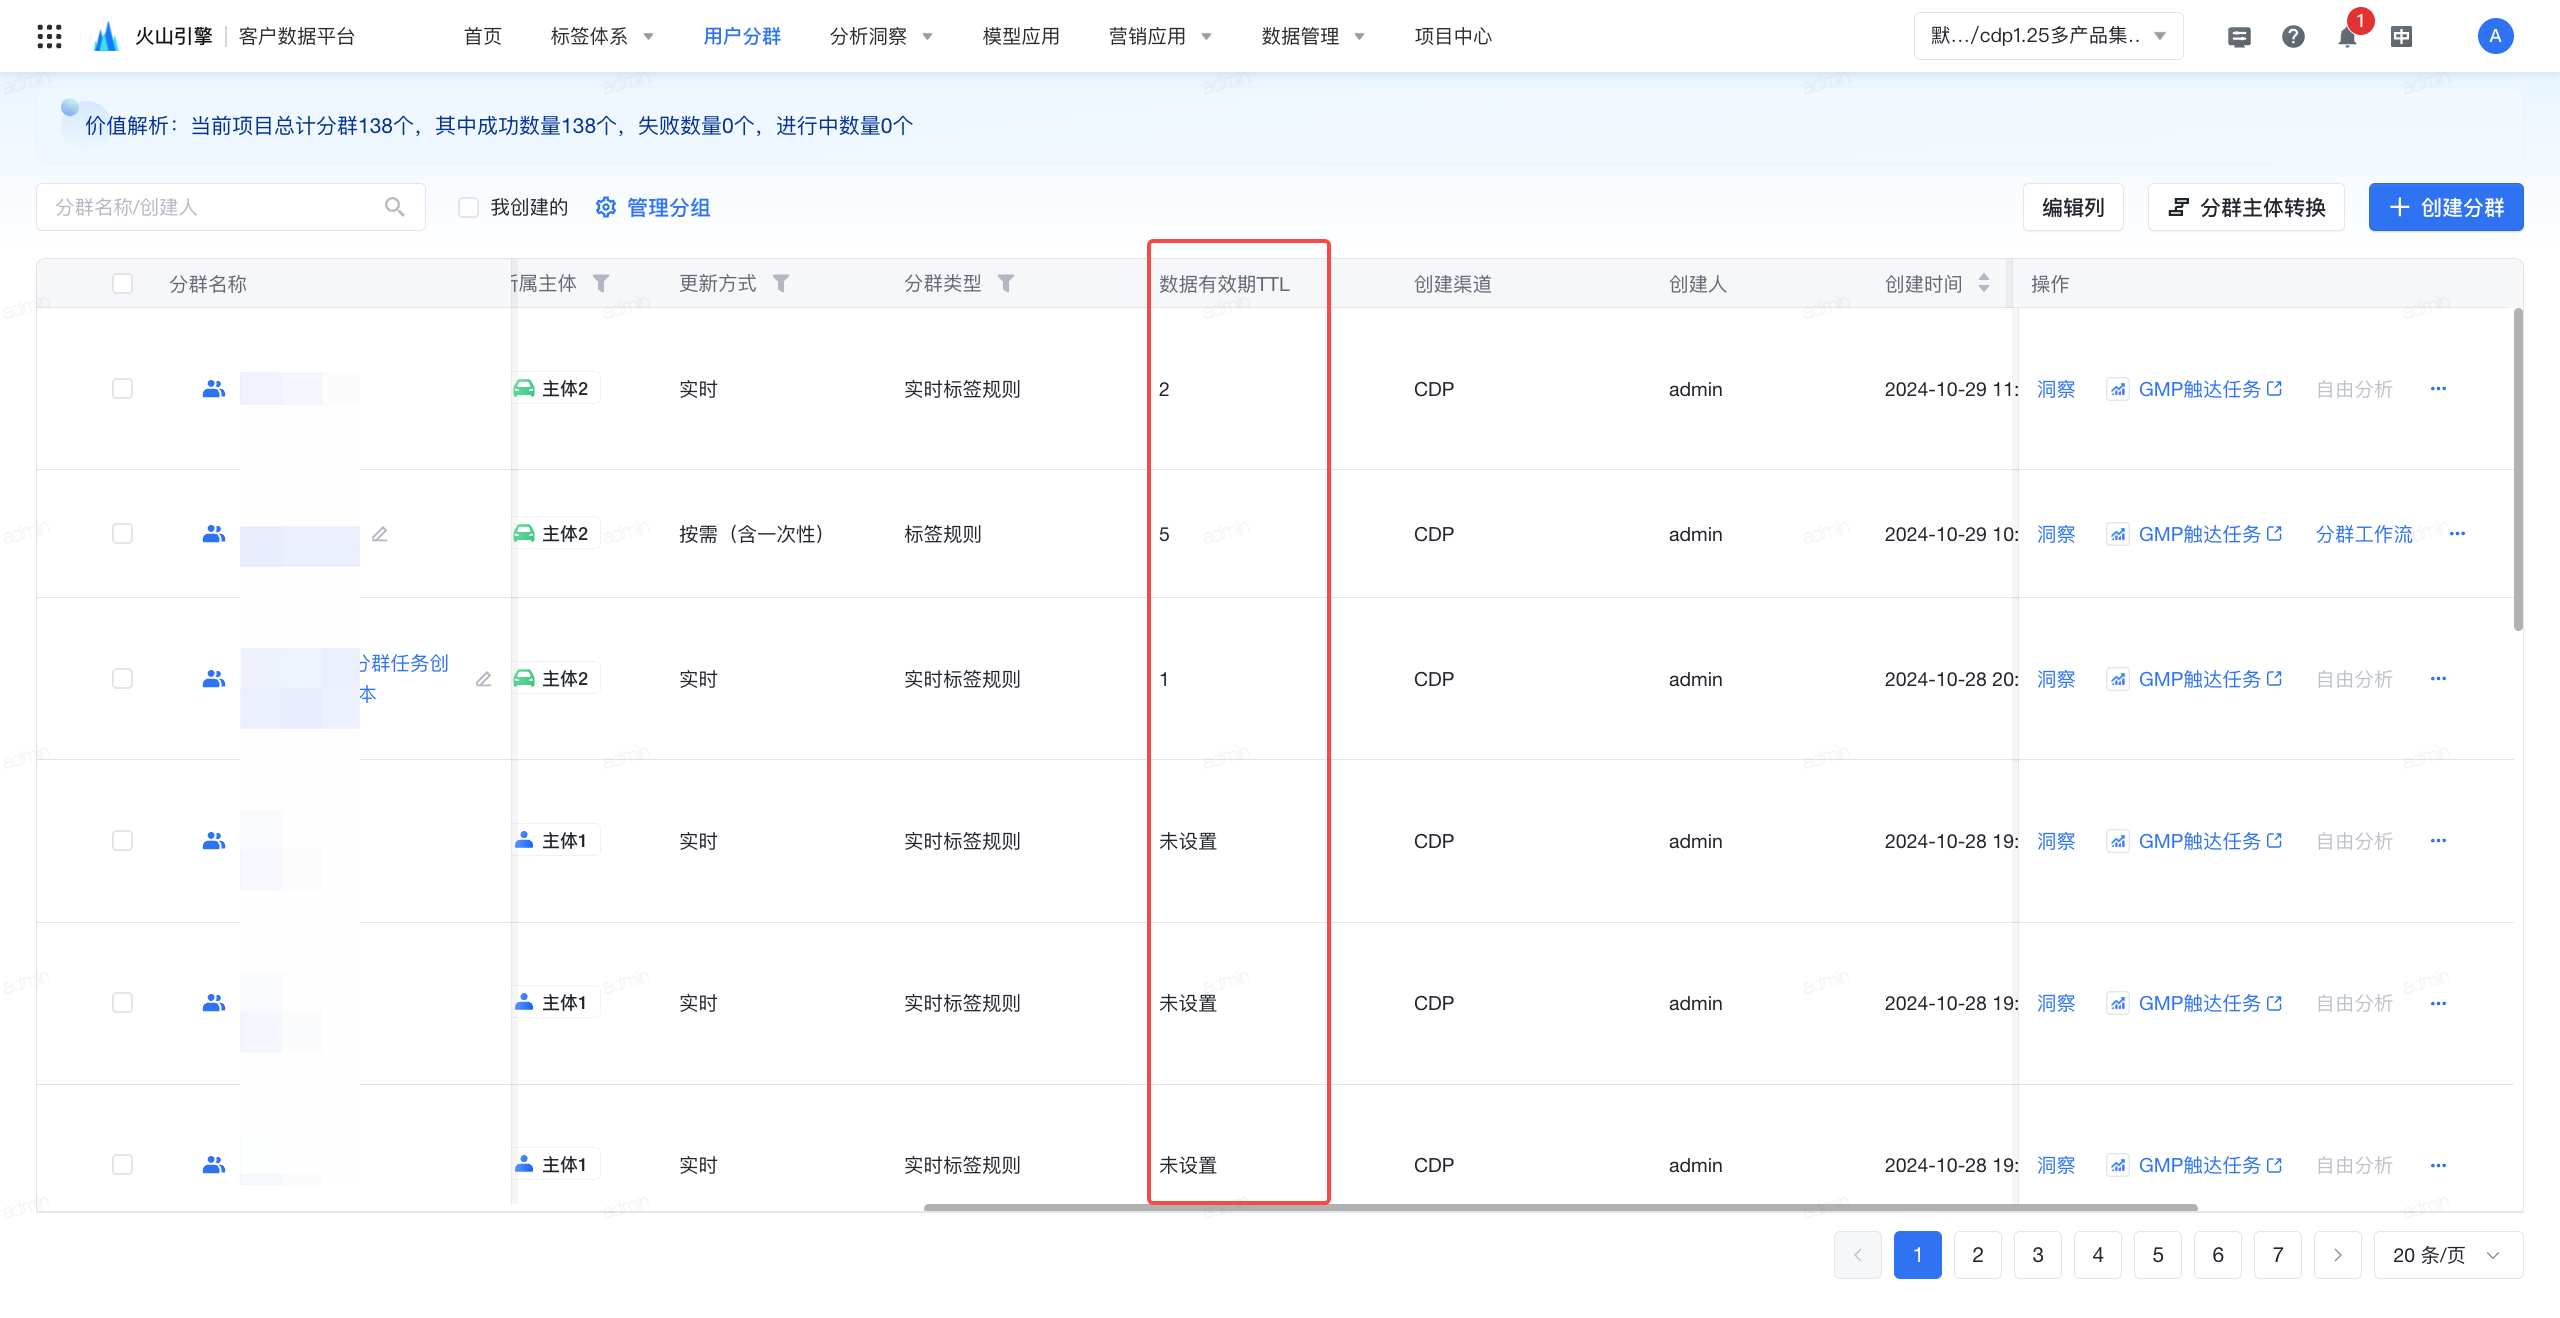The image size is (2560, 1318).
Task: Go to page 2
Action: point(1977,1255)
